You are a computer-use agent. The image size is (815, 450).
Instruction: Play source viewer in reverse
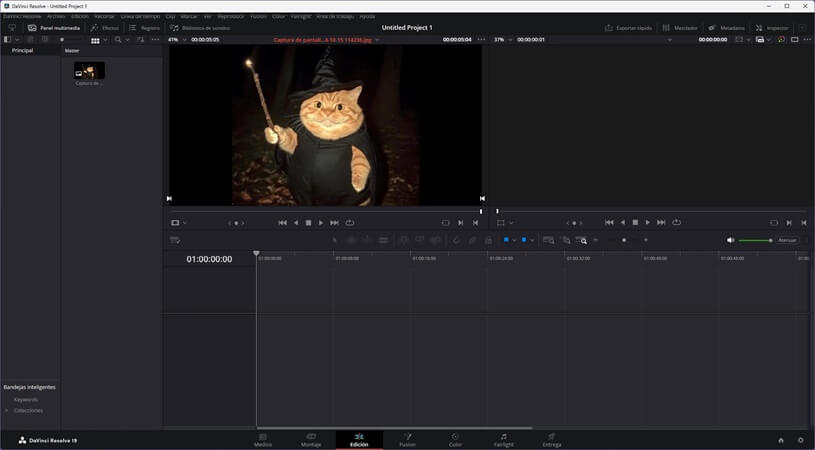point(296,222)
